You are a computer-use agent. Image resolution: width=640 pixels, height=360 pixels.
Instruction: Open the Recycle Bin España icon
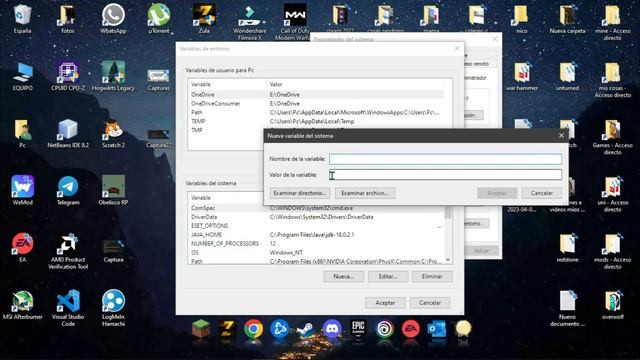[22, 18]
